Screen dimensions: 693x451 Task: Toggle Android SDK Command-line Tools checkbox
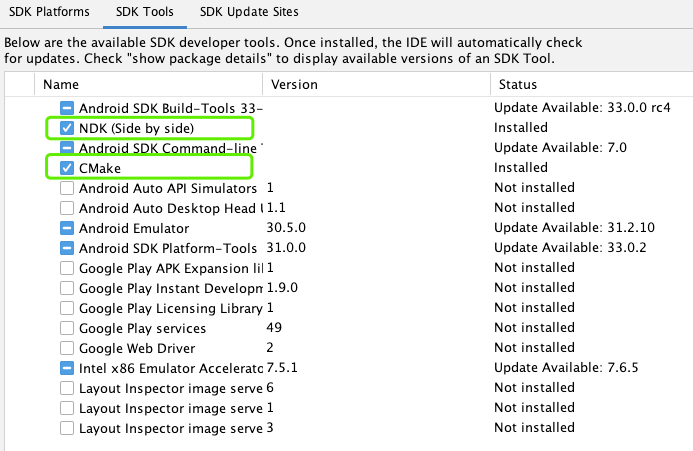point(67,148)
